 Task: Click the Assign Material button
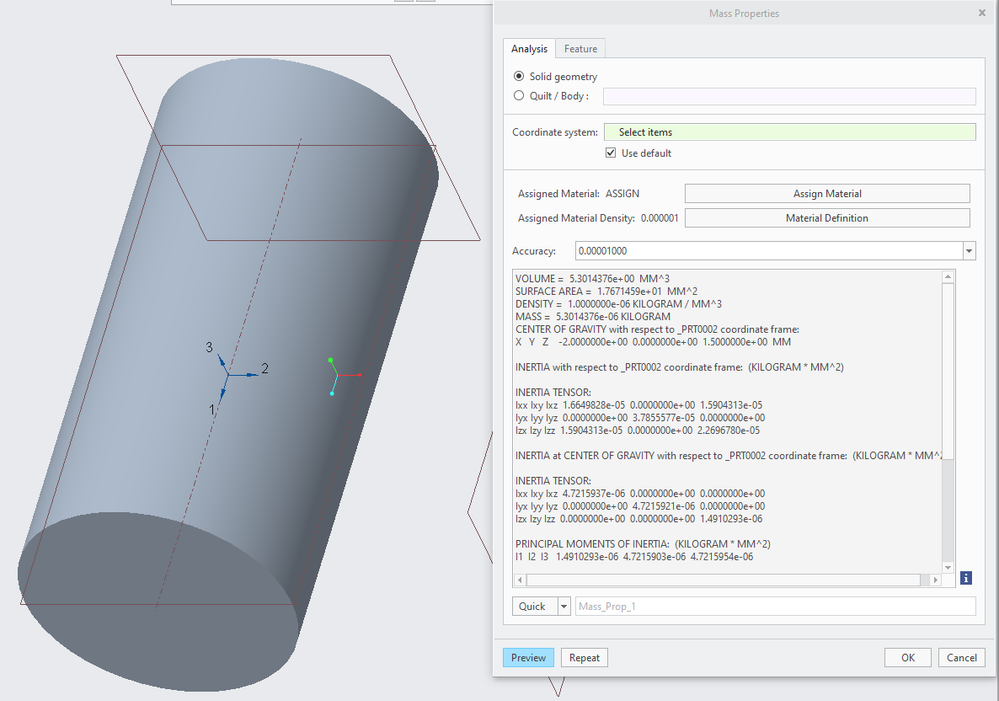click(826, 194)
